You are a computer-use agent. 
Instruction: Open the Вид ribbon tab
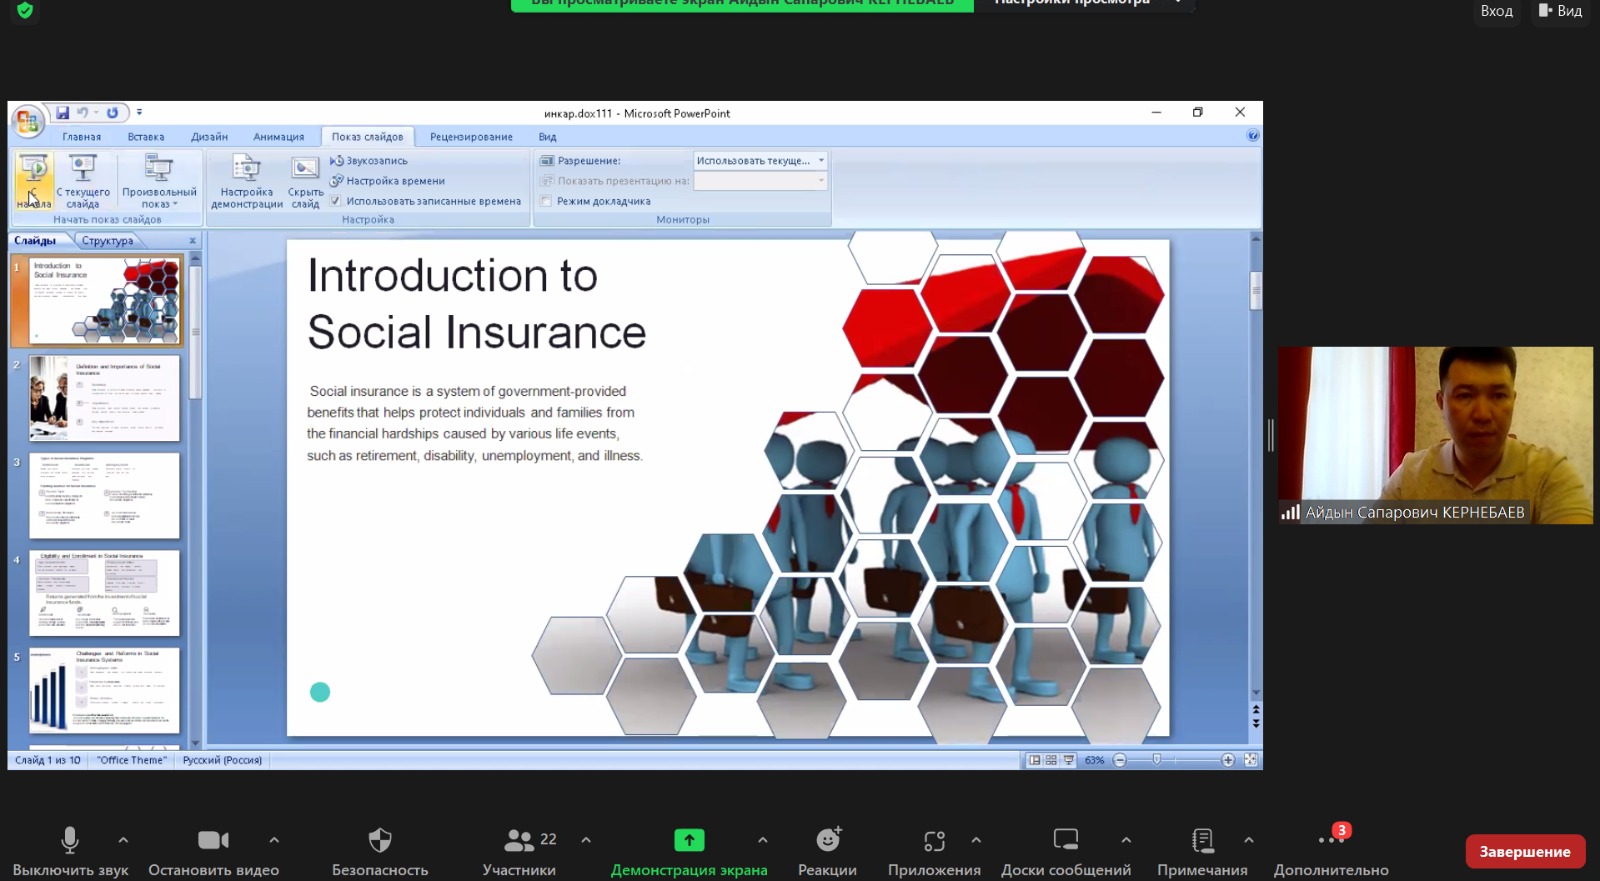point(547,137)
